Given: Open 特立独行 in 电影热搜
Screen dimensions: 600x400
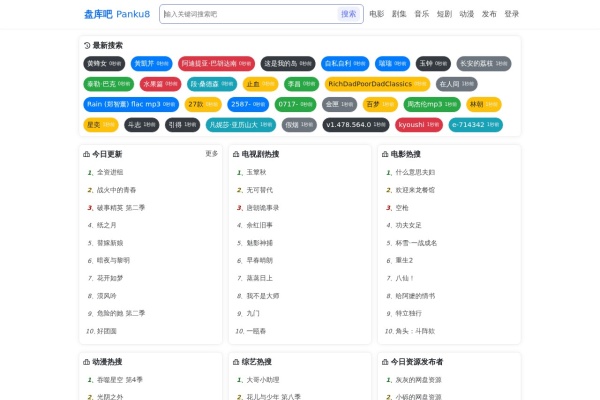Looking at the screenshot, I should pos(408,313).
